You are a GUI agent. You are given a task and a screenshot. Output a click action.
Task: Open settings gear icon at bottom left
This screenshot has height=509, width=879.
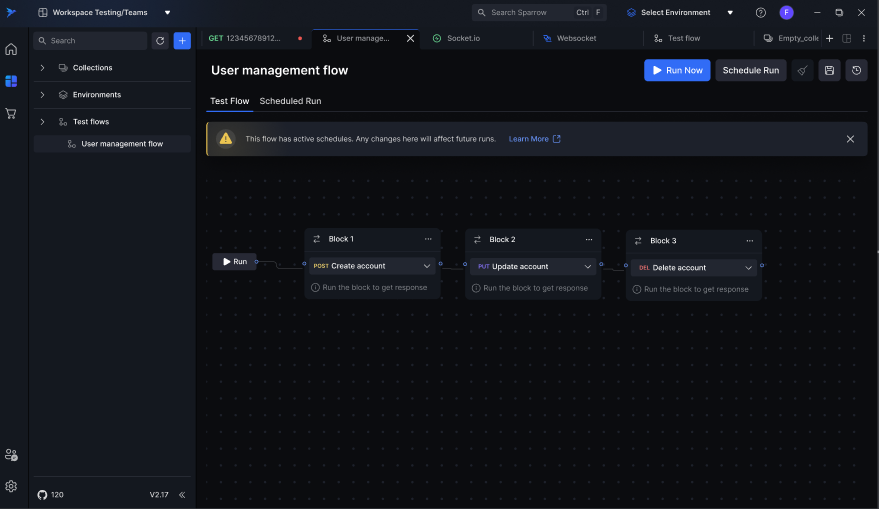11,486
